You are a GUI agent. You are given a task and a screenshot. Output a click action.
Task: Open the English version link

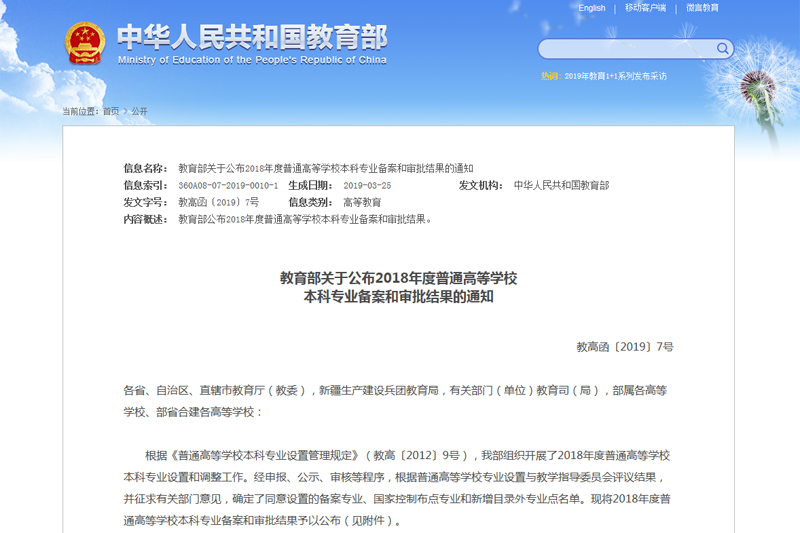(x=591, y=8)
